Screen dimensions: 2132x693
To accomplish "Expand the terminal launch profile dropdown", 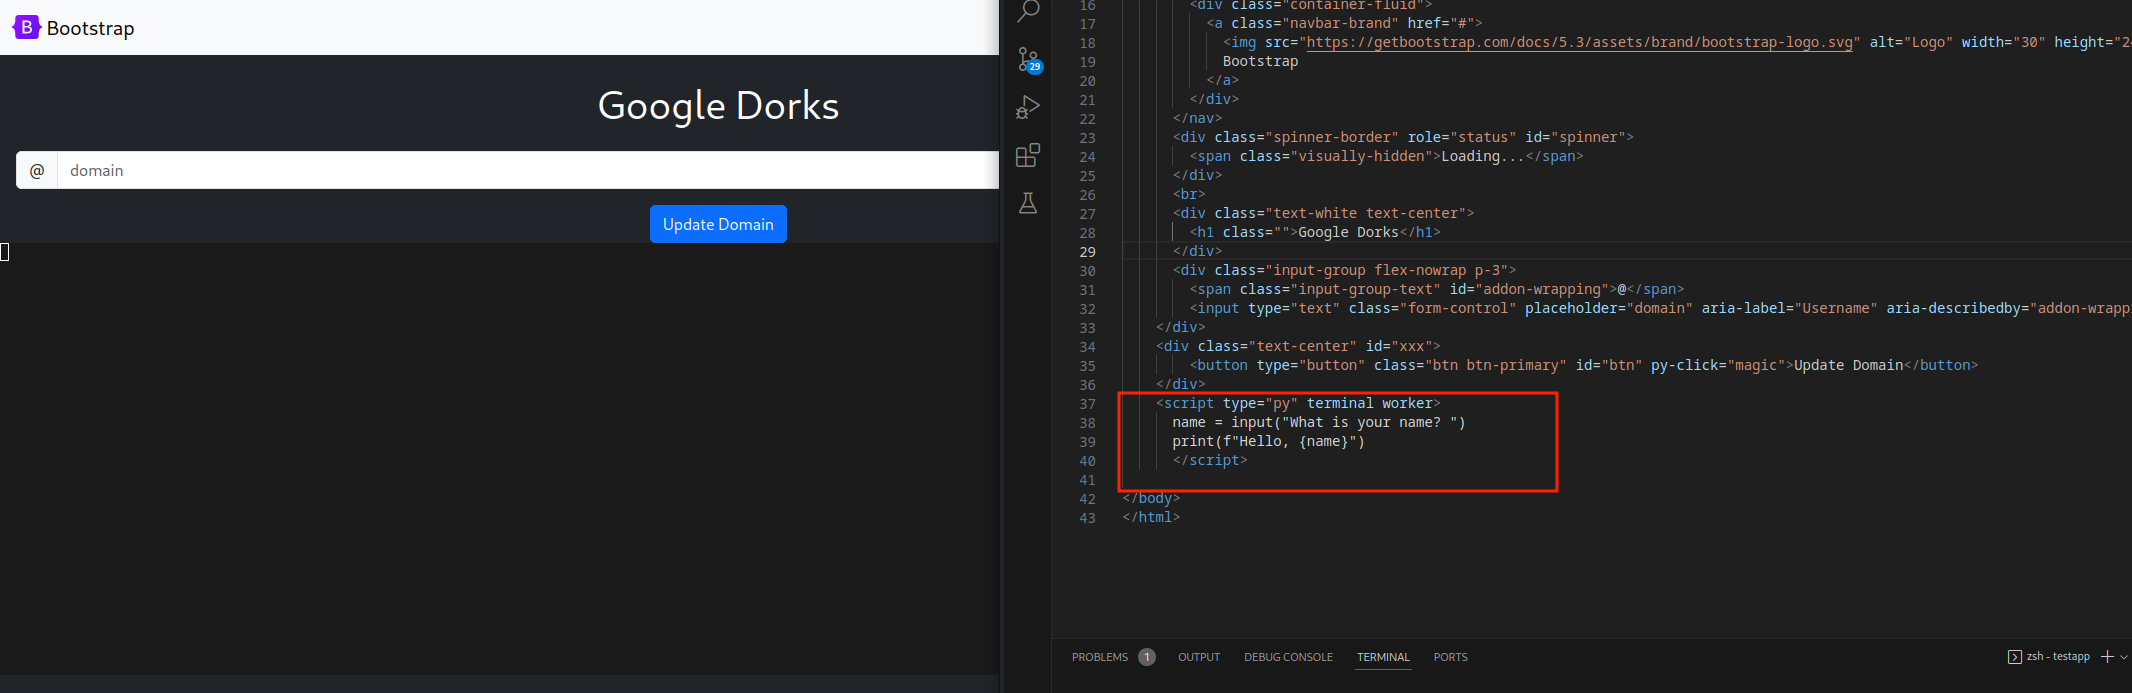I will (x=2124, y=657).
